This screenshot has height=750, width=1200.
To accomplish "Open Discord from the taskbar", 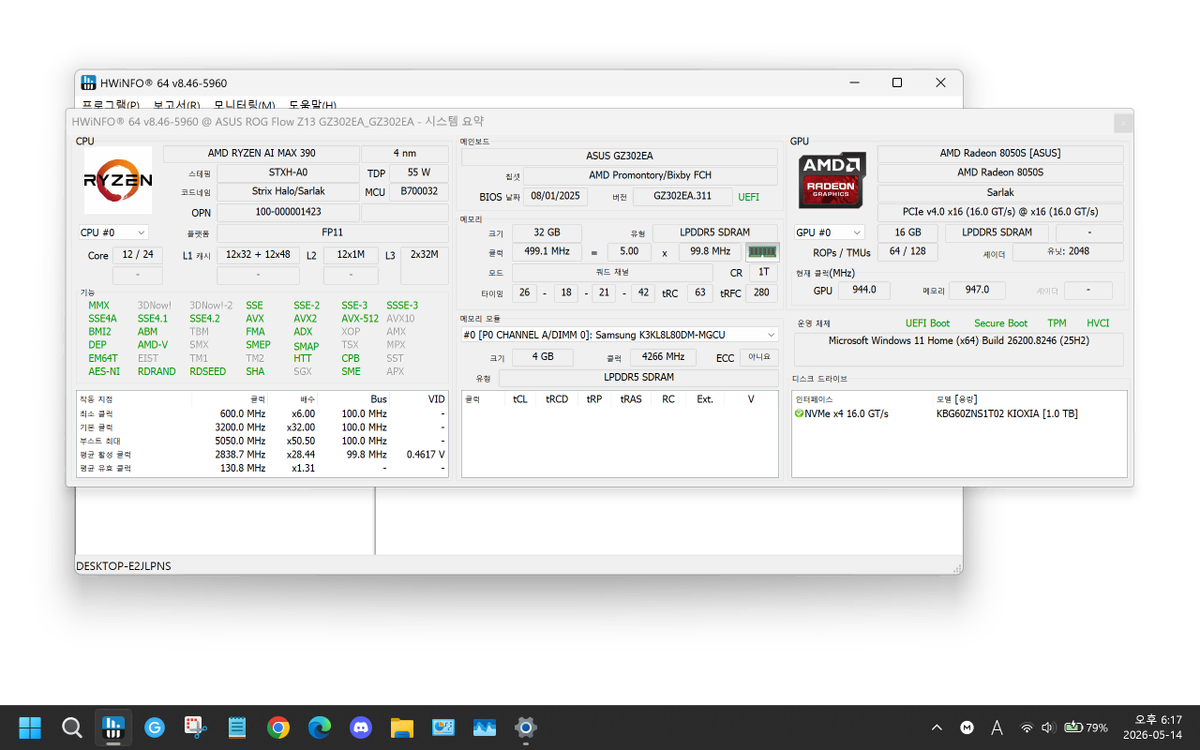I will pyautogui.click(x=361, y=727).
